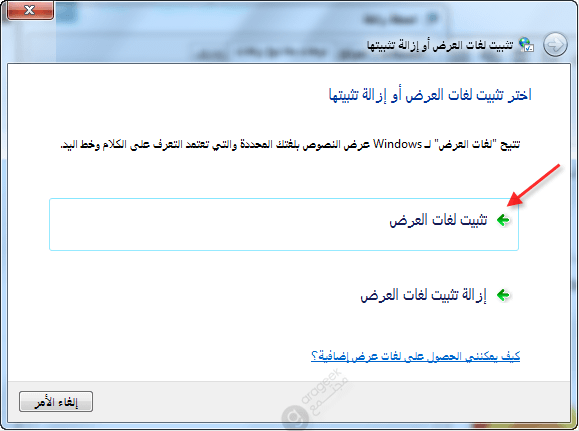Click green arrow beside إزالة تثبيت لغات العرض
This screenshot has height=431, width=579.
tap(503, 295)
